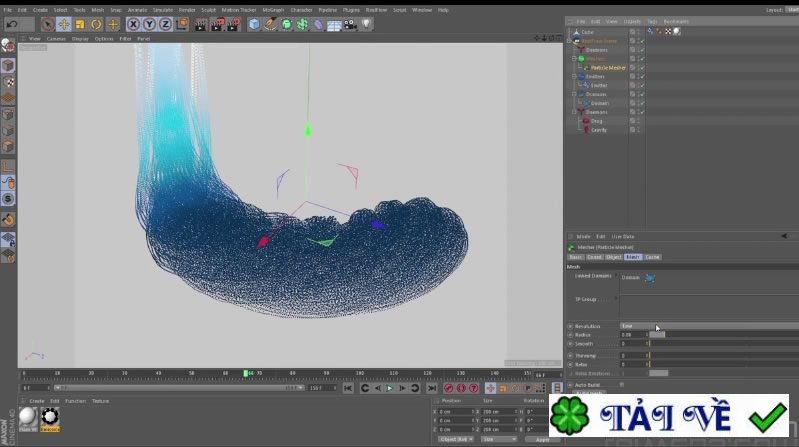This screenshot has height=447, width=799.
Task: Open the Size mode dropdown in coordinates
Action: (499, 439)
